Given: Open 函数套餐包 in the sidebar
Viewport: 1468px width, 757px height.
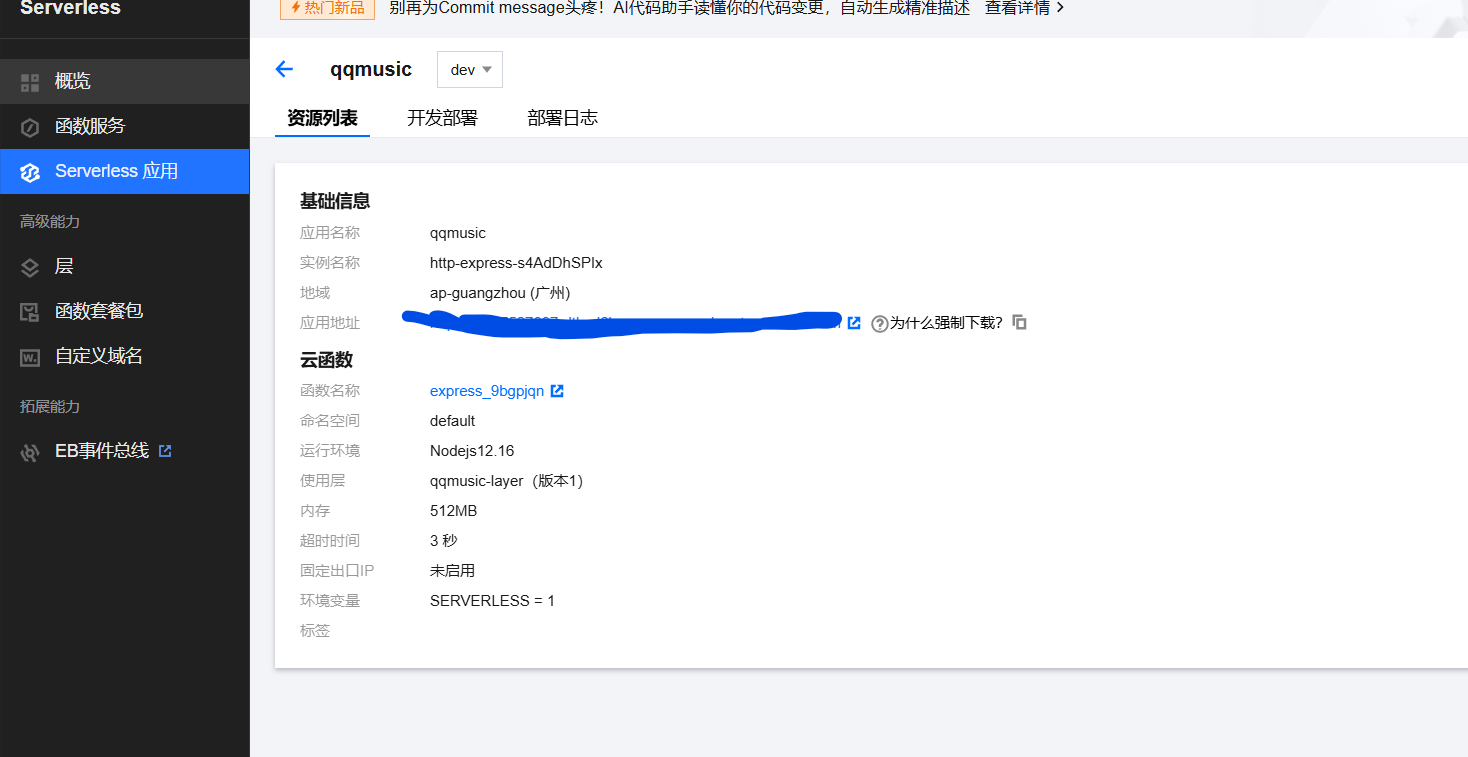Looking at the screenshot, I should point(124,312).
